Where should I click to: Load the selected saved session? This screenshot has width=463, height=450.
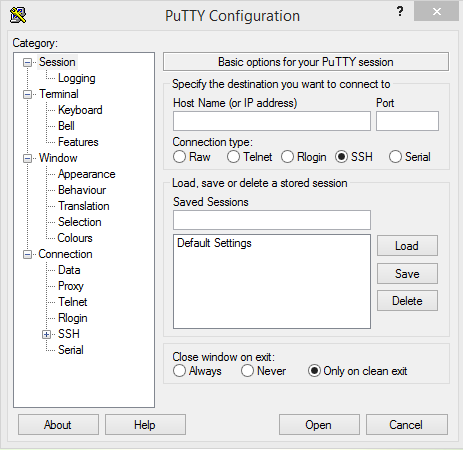pyautogui.click(x=407, y=246)
